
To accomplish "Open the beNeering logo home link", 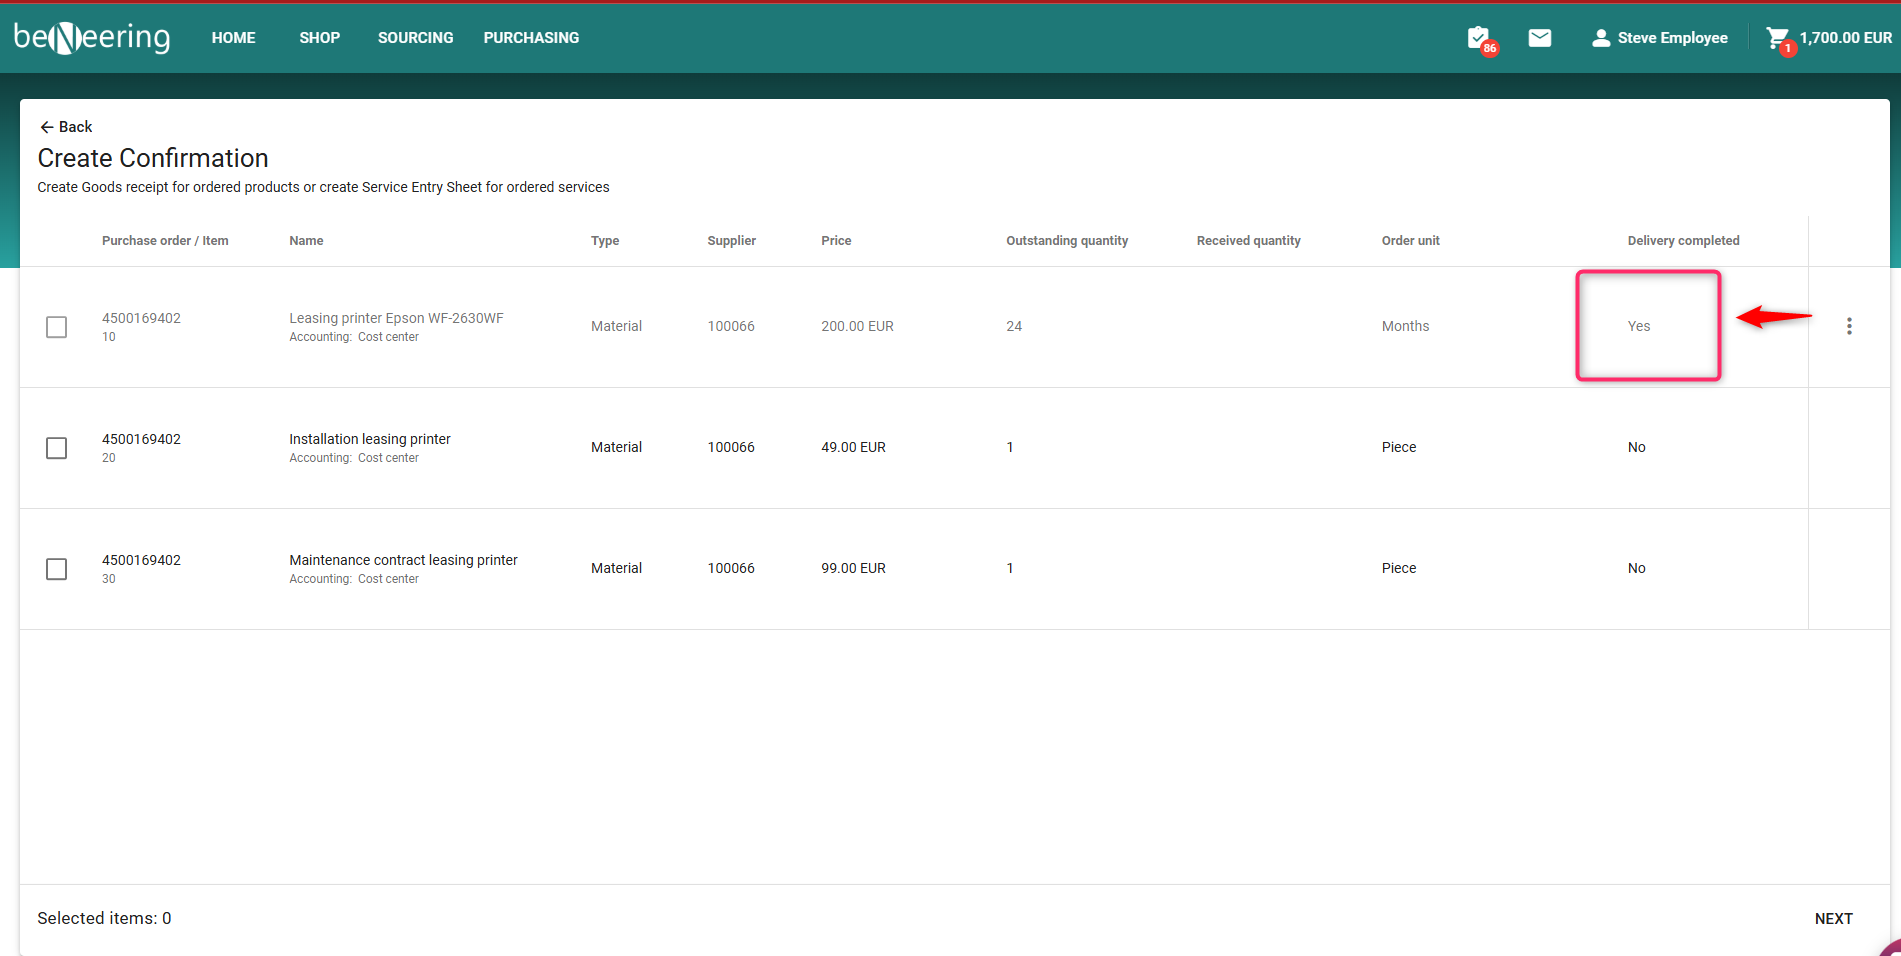I will (x=92, y=38).
